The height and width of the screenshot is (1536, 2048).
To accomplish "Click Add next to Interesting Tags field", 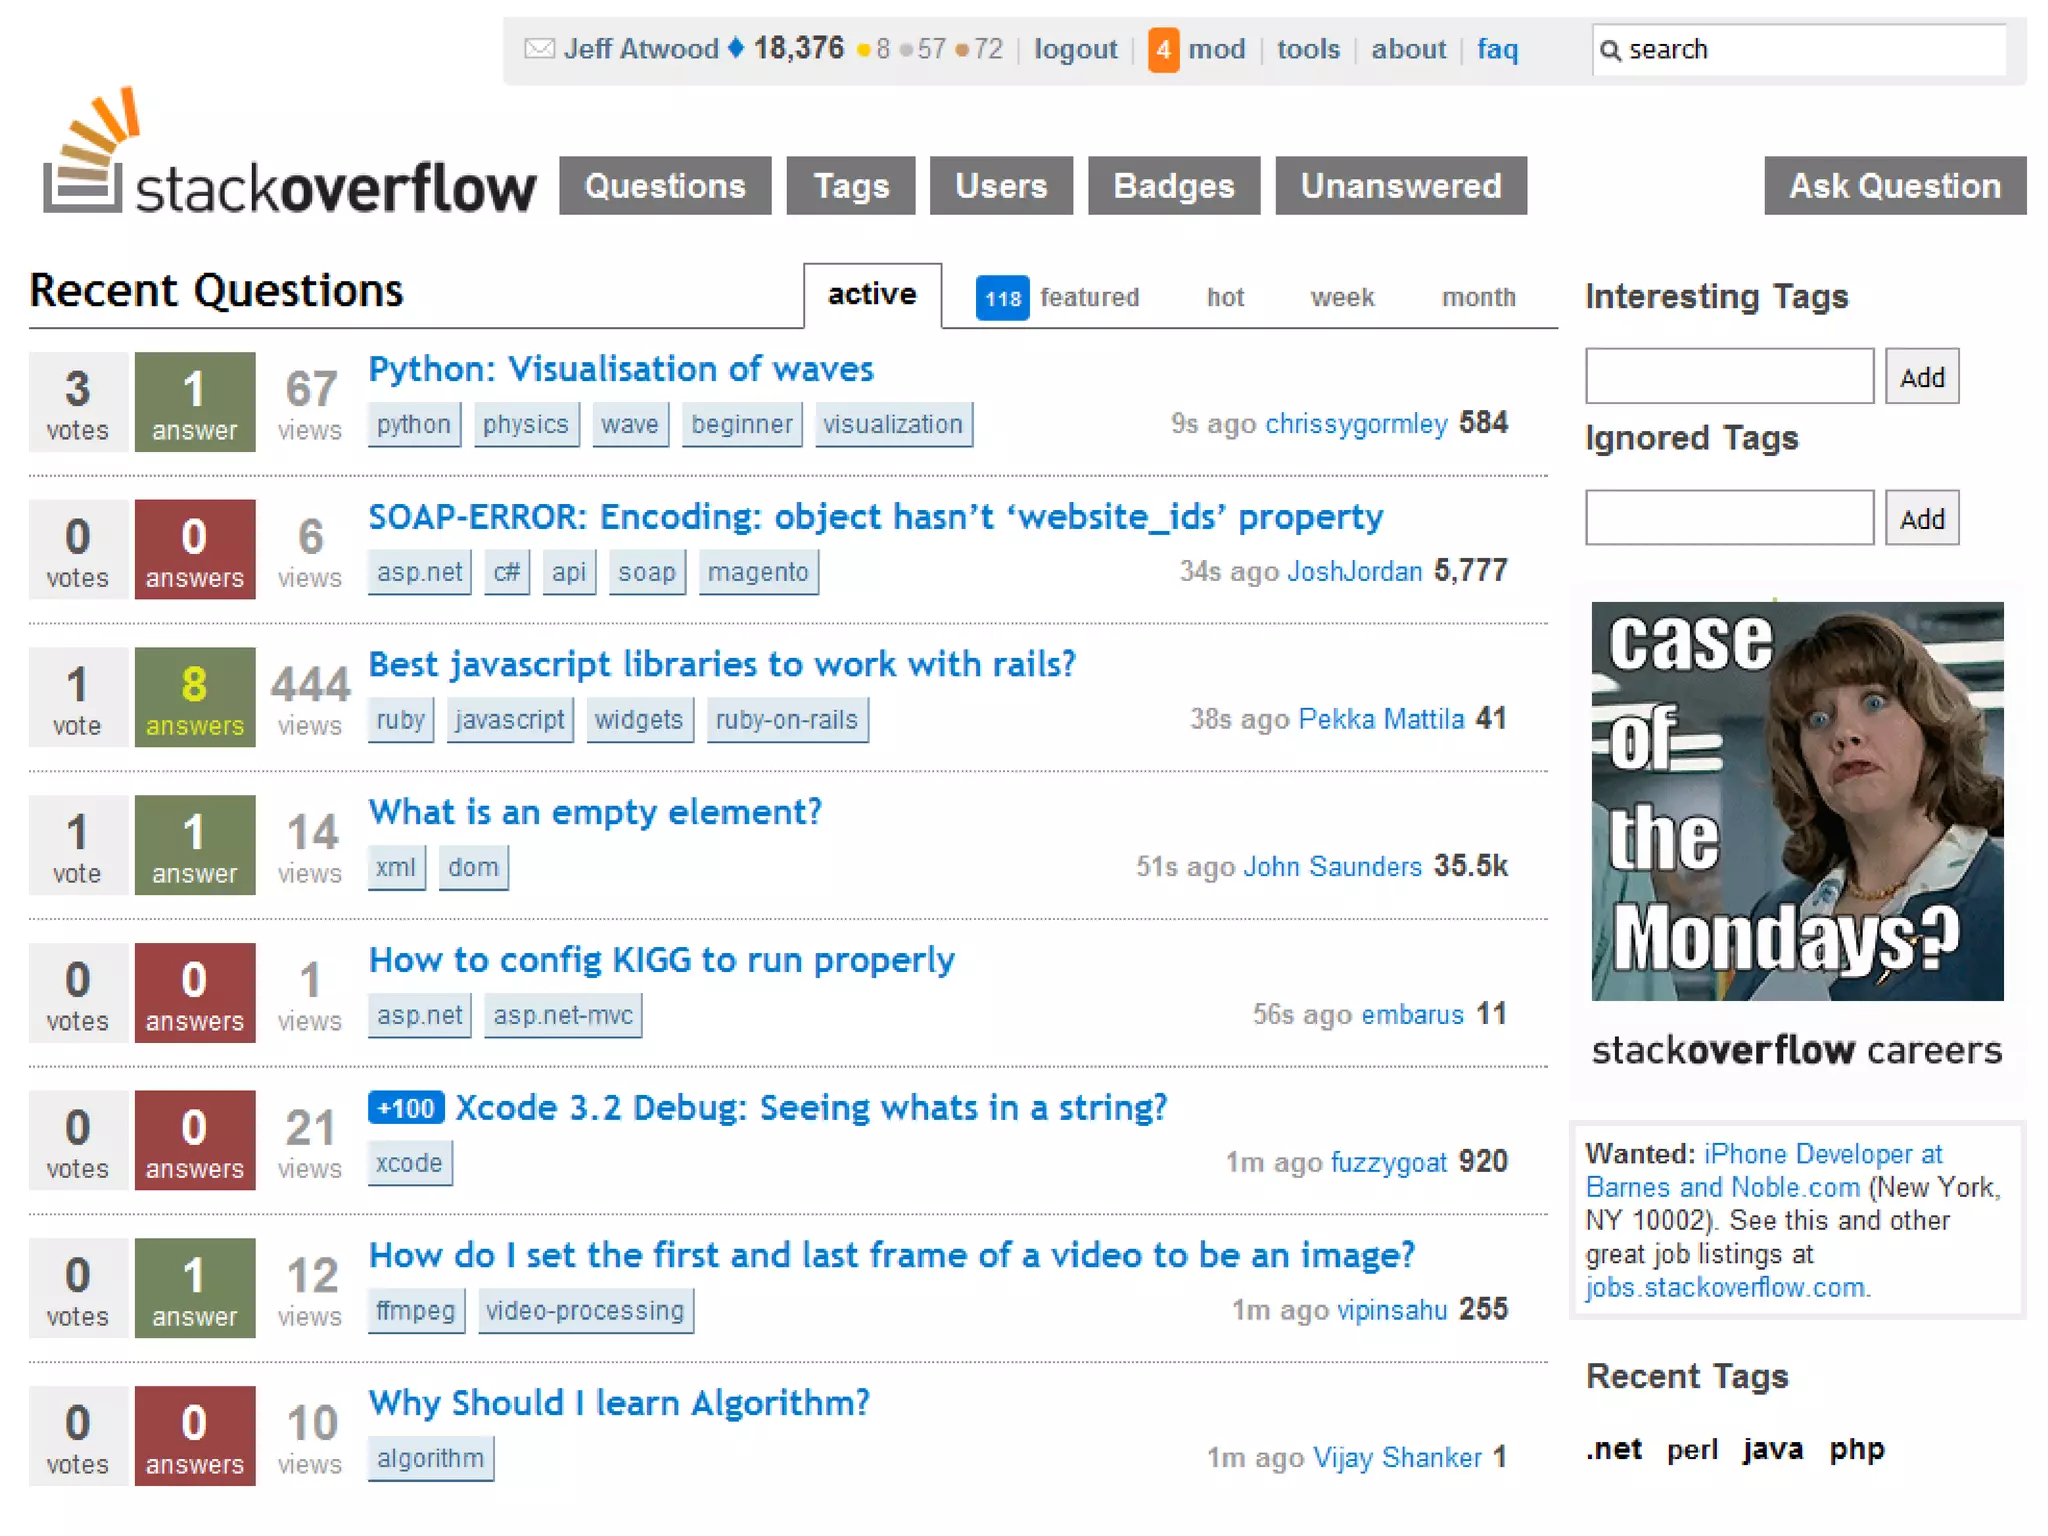I will (1921, 377).
